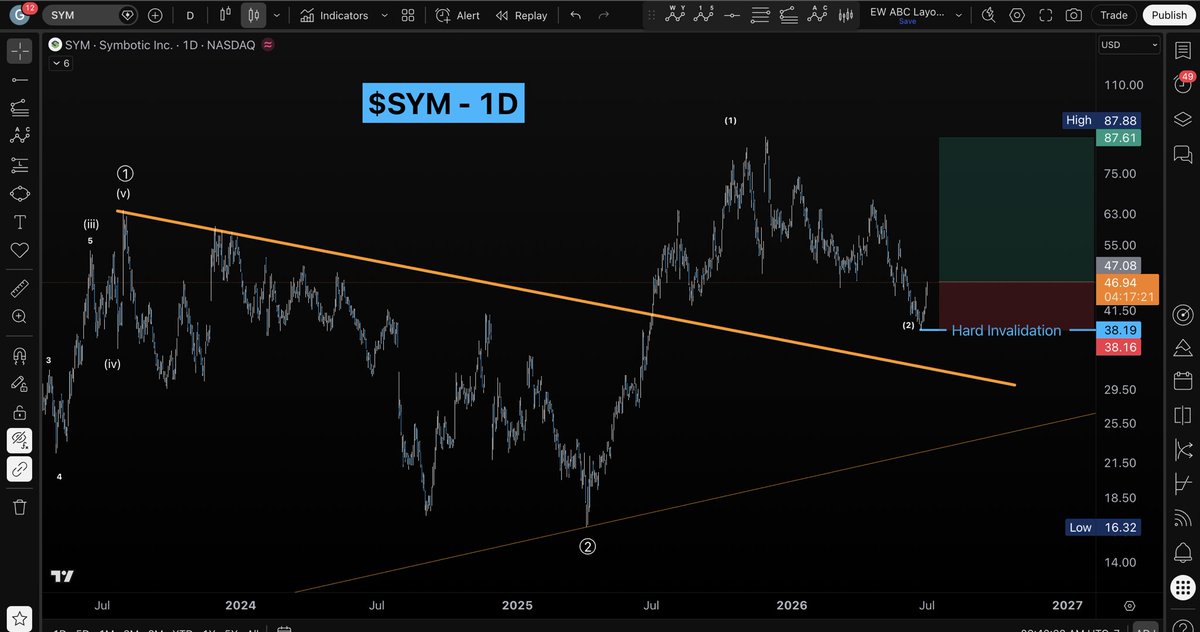Click the Publish button
Screen dimensions: 1200x632
click(1169, 15)
